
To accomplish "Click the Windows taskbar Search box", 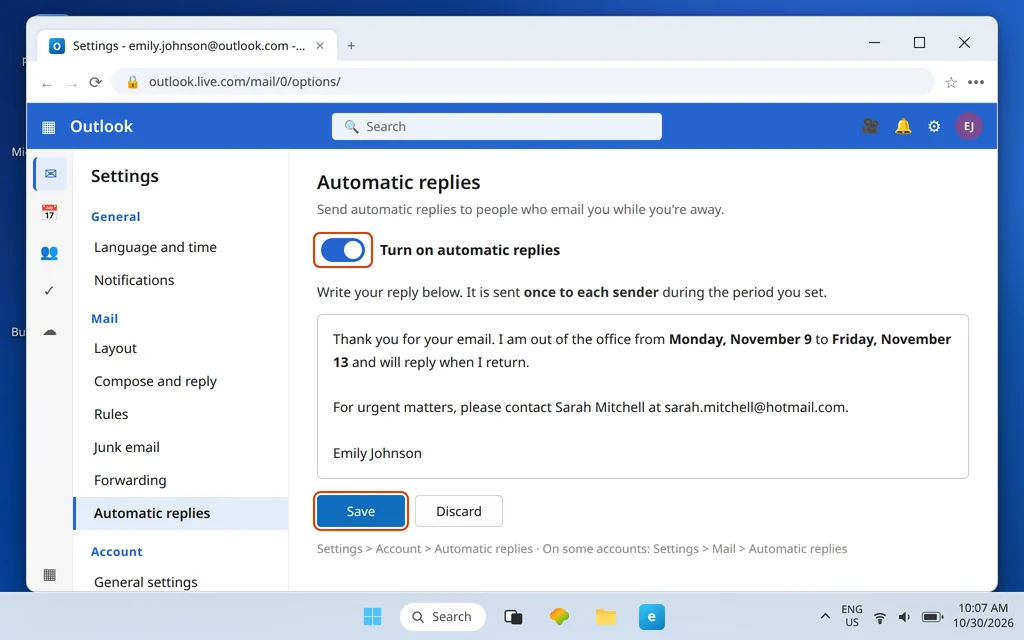I will click(443, 616).
